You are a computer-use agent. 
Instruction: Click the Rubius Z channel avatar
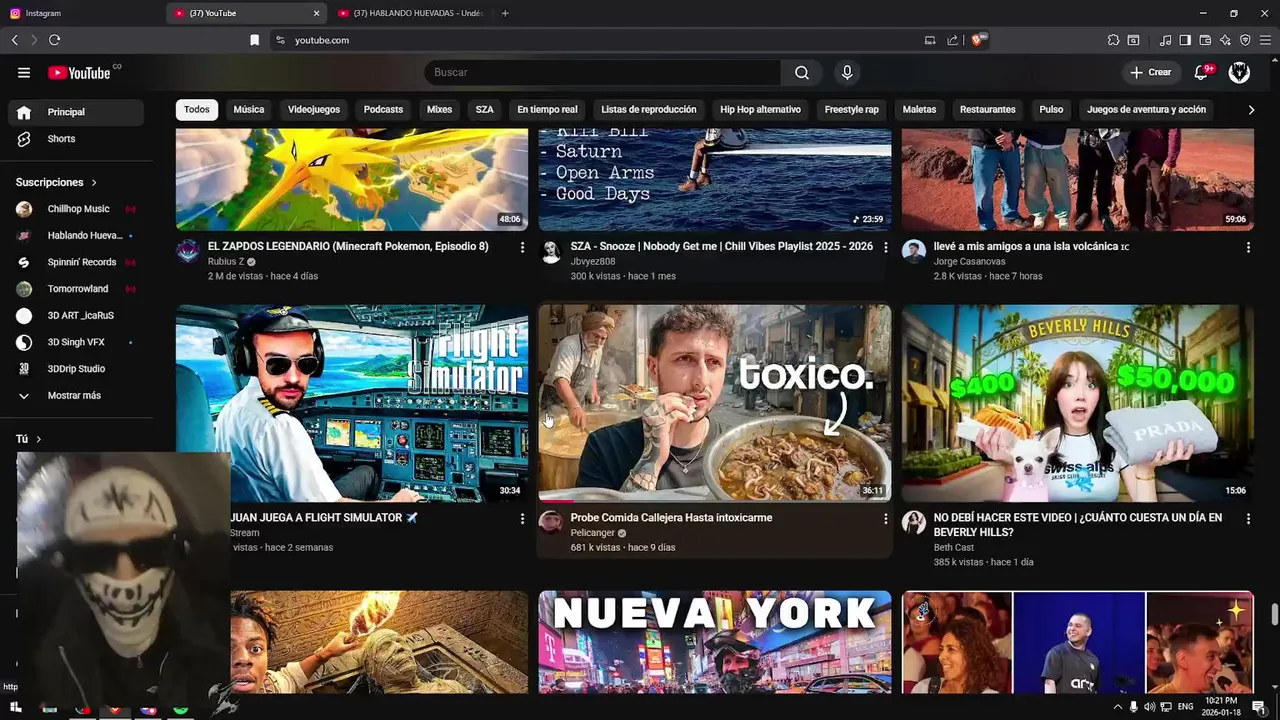tap(188, 251)
